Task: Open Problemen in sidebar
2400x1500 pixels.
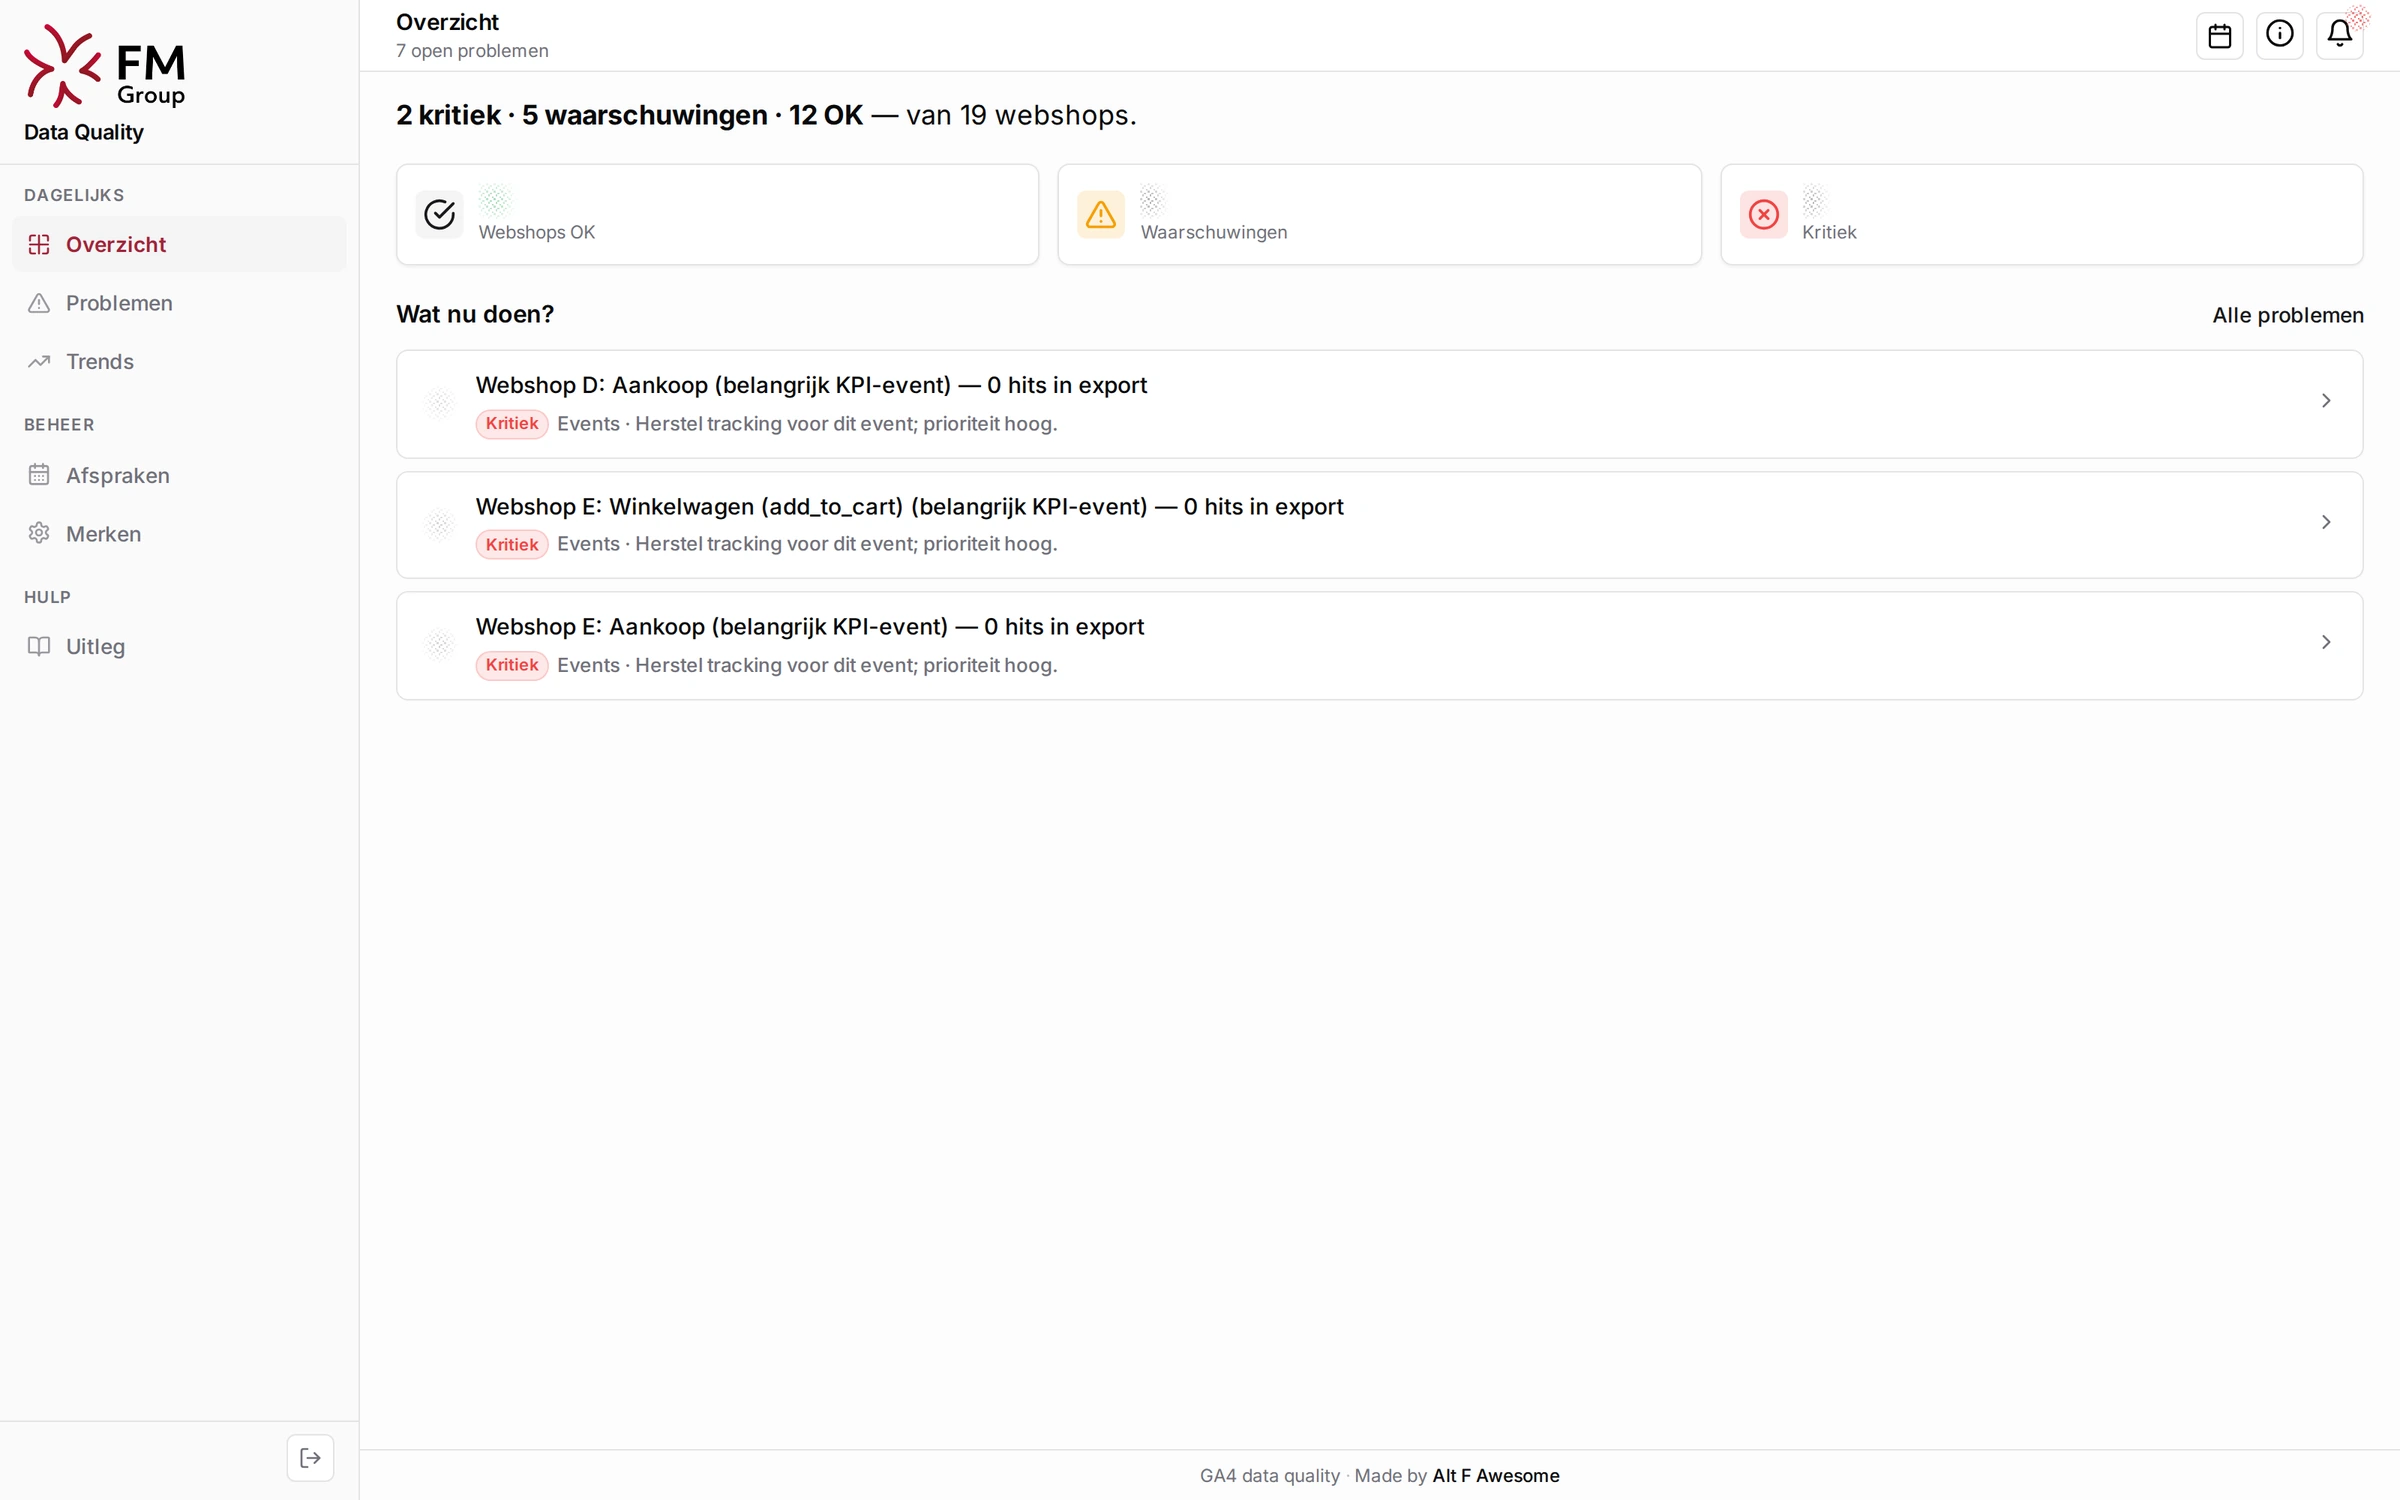Action: tap(179, 303)
